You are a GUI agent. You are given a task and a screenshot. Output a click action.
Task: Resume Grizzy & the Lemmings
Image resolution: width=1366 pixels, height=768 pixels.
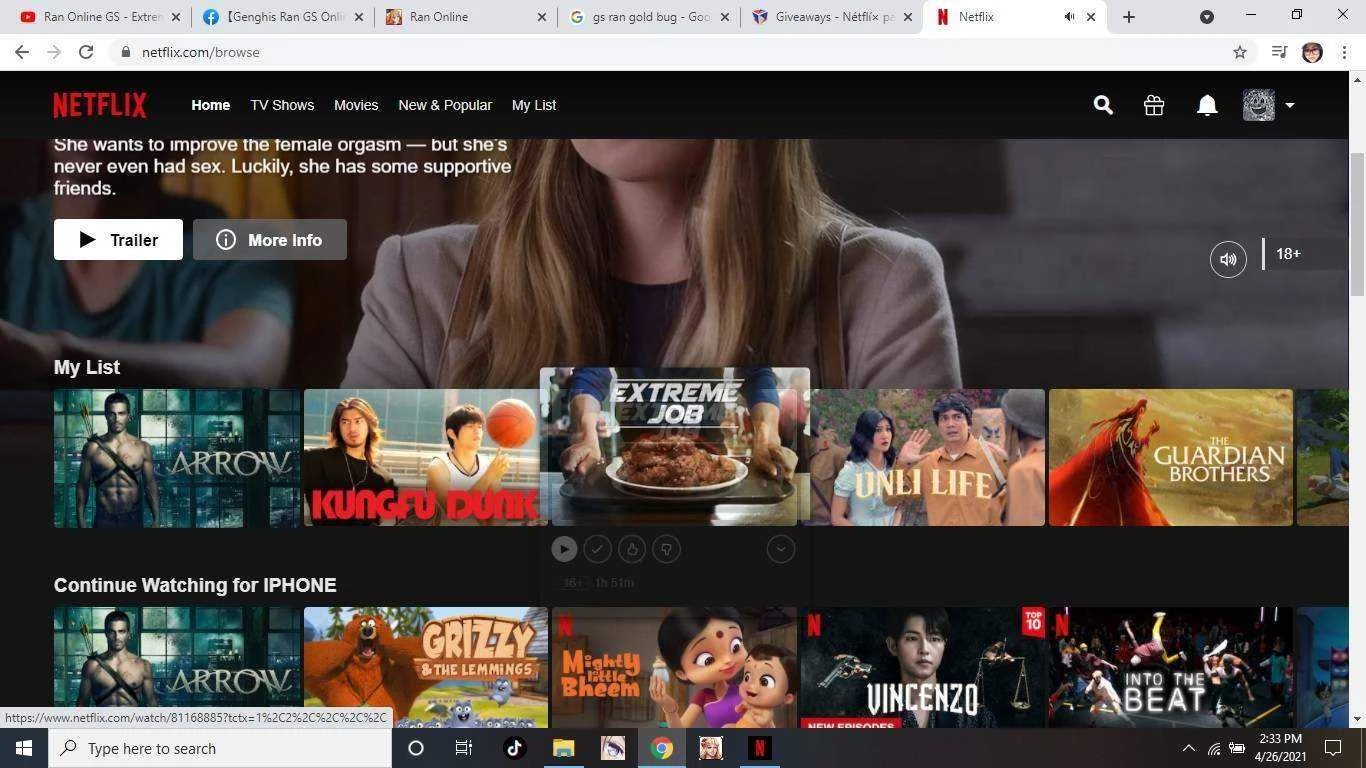[x=426, y=667]
